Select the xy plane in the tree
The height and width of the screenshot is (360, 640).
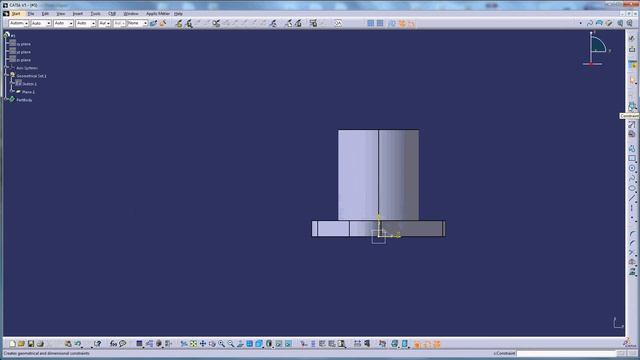(x=23, y=44)
